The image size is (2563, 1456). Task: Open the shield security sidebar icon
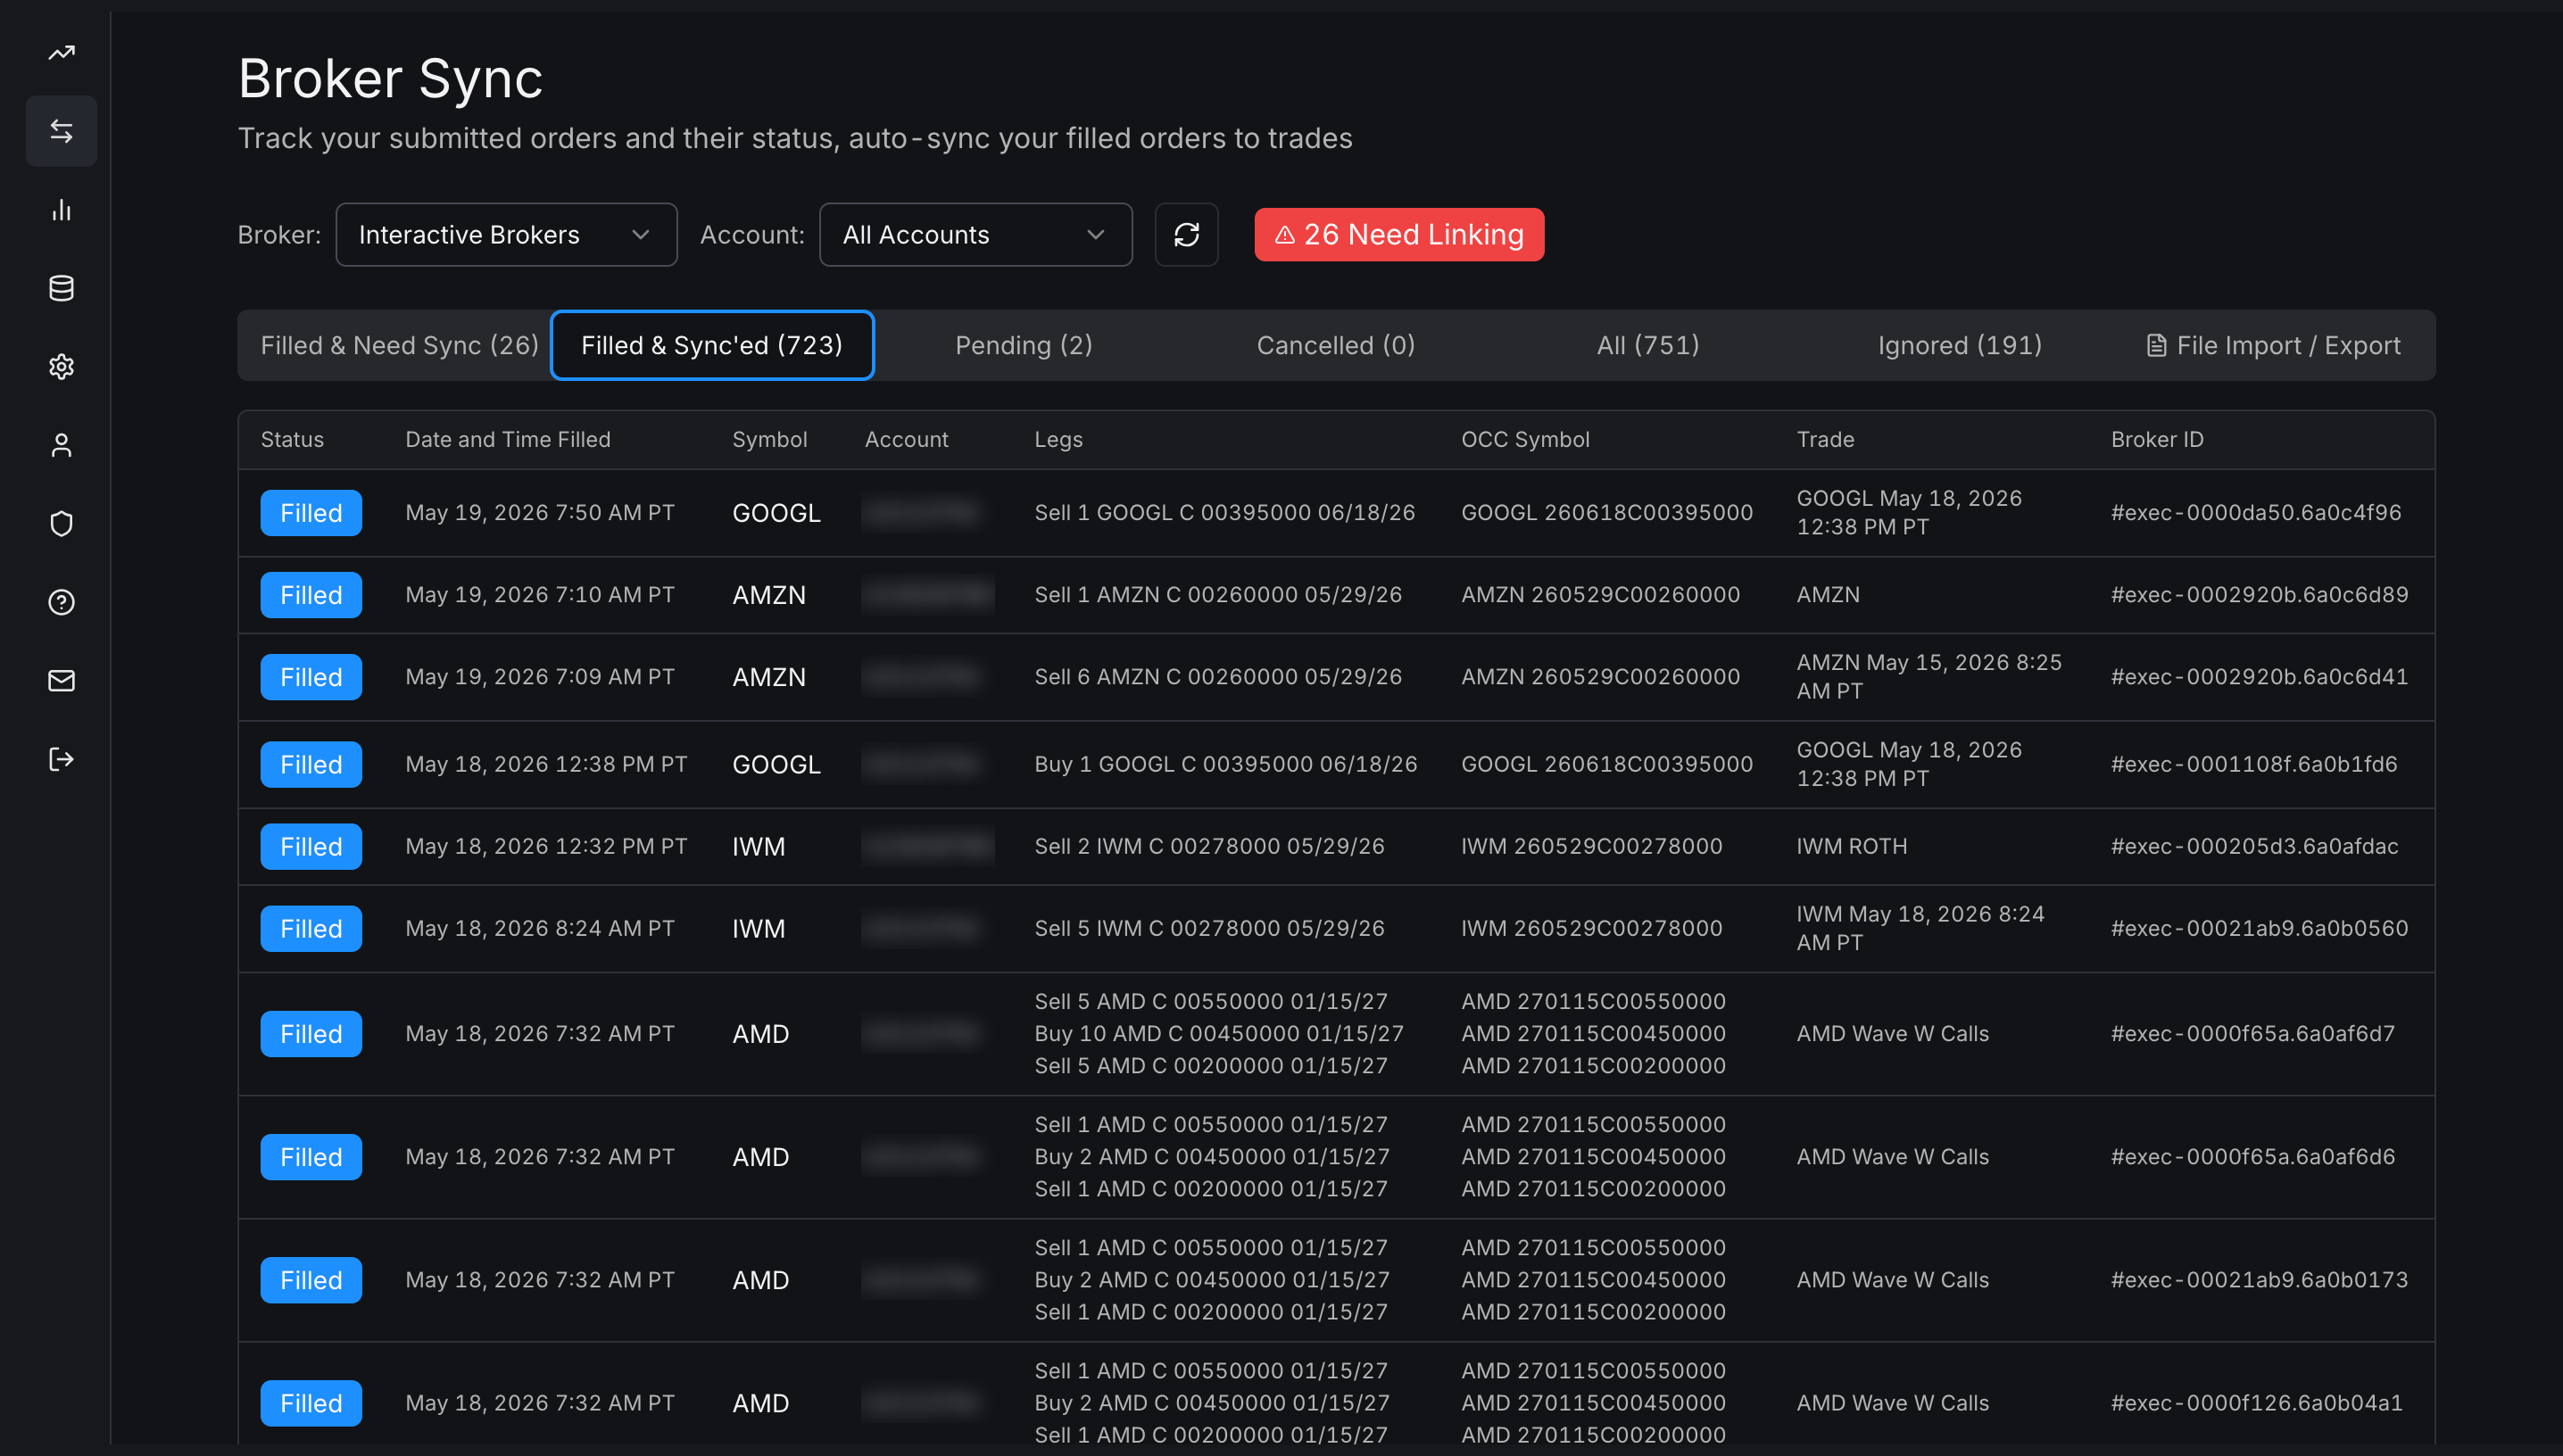point(61,524)
